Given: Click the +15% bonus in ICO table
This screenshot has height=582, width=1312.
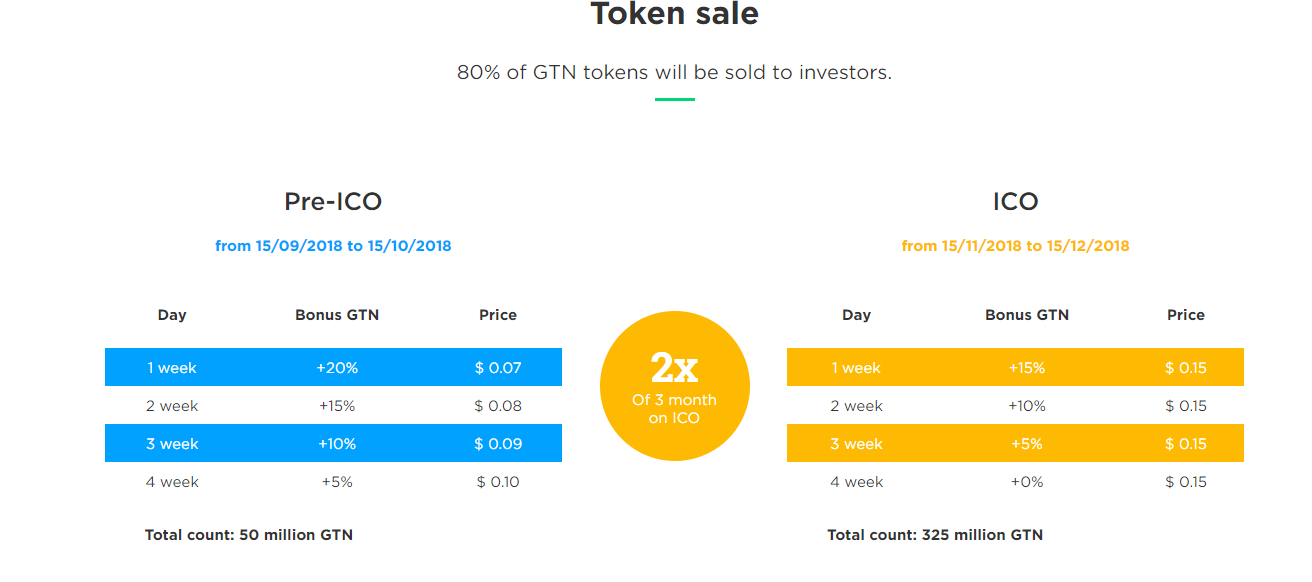Looking at the screenshot, I should tap(1027, 368).
